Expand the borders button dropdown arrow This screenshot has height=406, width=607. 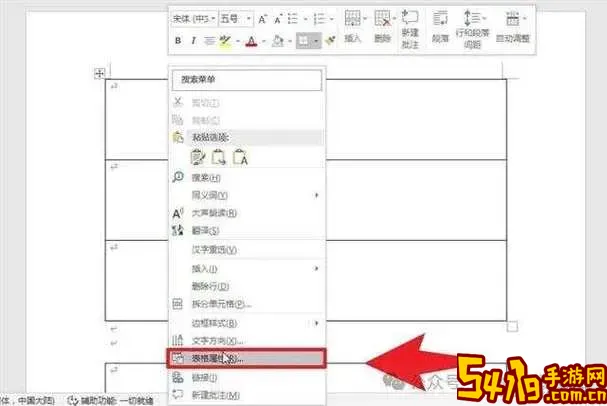316,41
